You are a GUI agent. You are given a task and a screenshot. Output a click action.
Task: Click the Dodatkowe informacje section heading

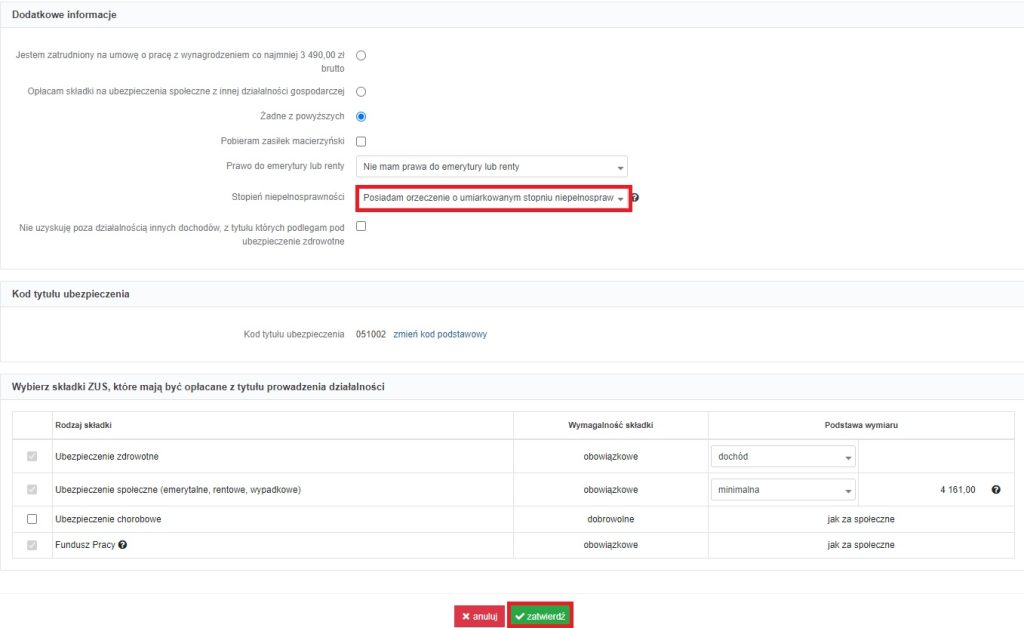pyautogui.click(x=64, y=14)
